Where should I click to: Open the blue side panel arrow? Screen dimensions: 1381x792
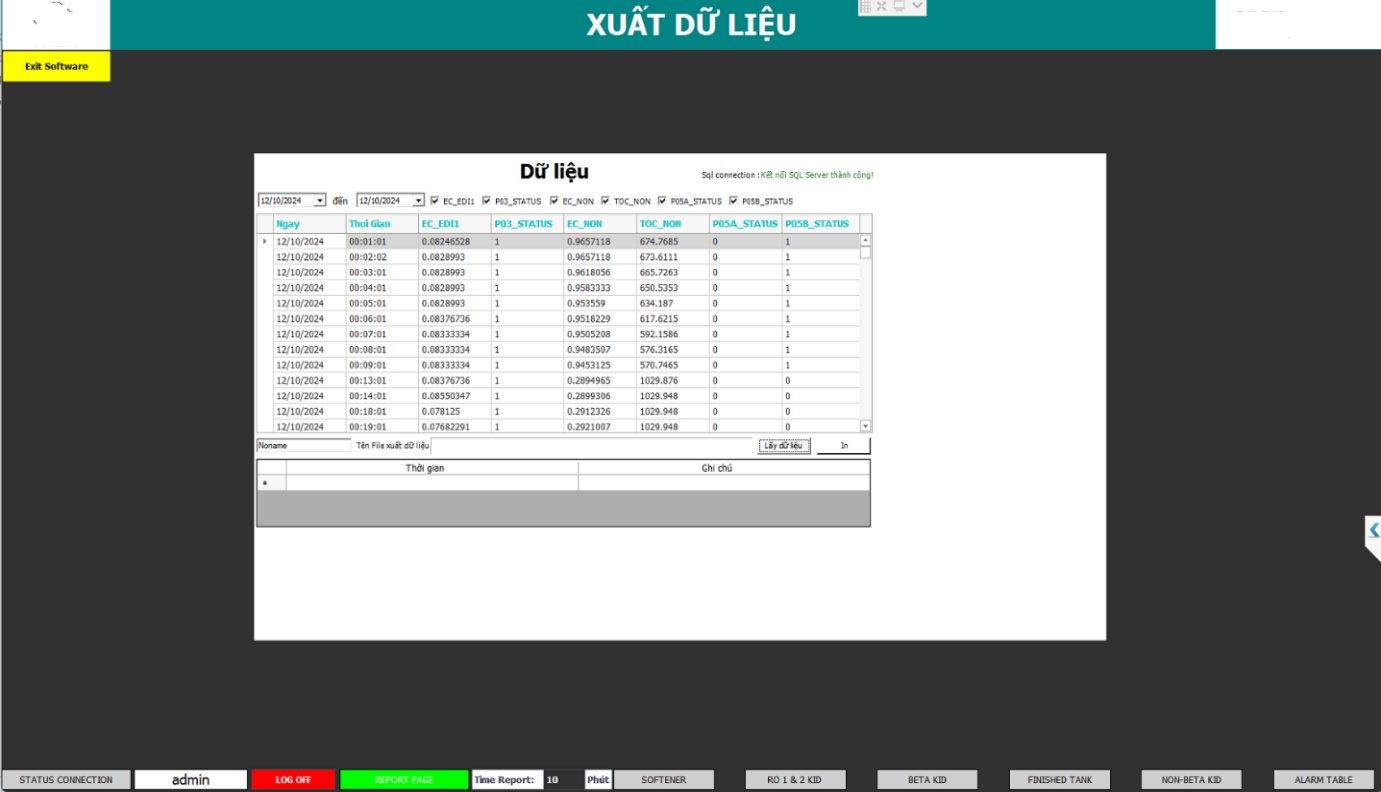tap(1374, 530)
